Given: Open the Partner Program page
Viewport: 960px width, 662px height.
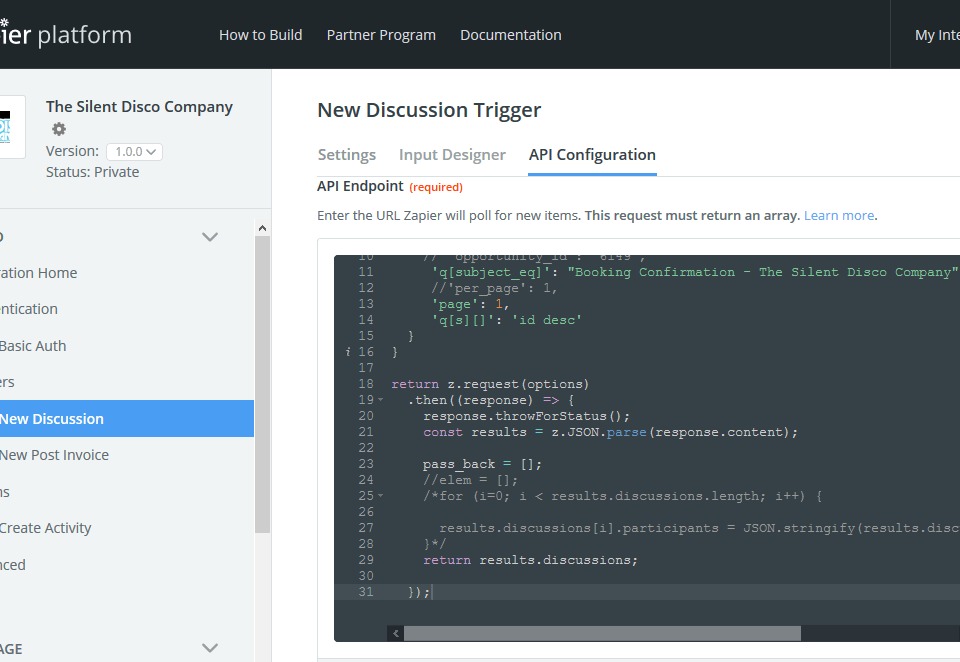Looking at the screenshot, I should (381, 35).
